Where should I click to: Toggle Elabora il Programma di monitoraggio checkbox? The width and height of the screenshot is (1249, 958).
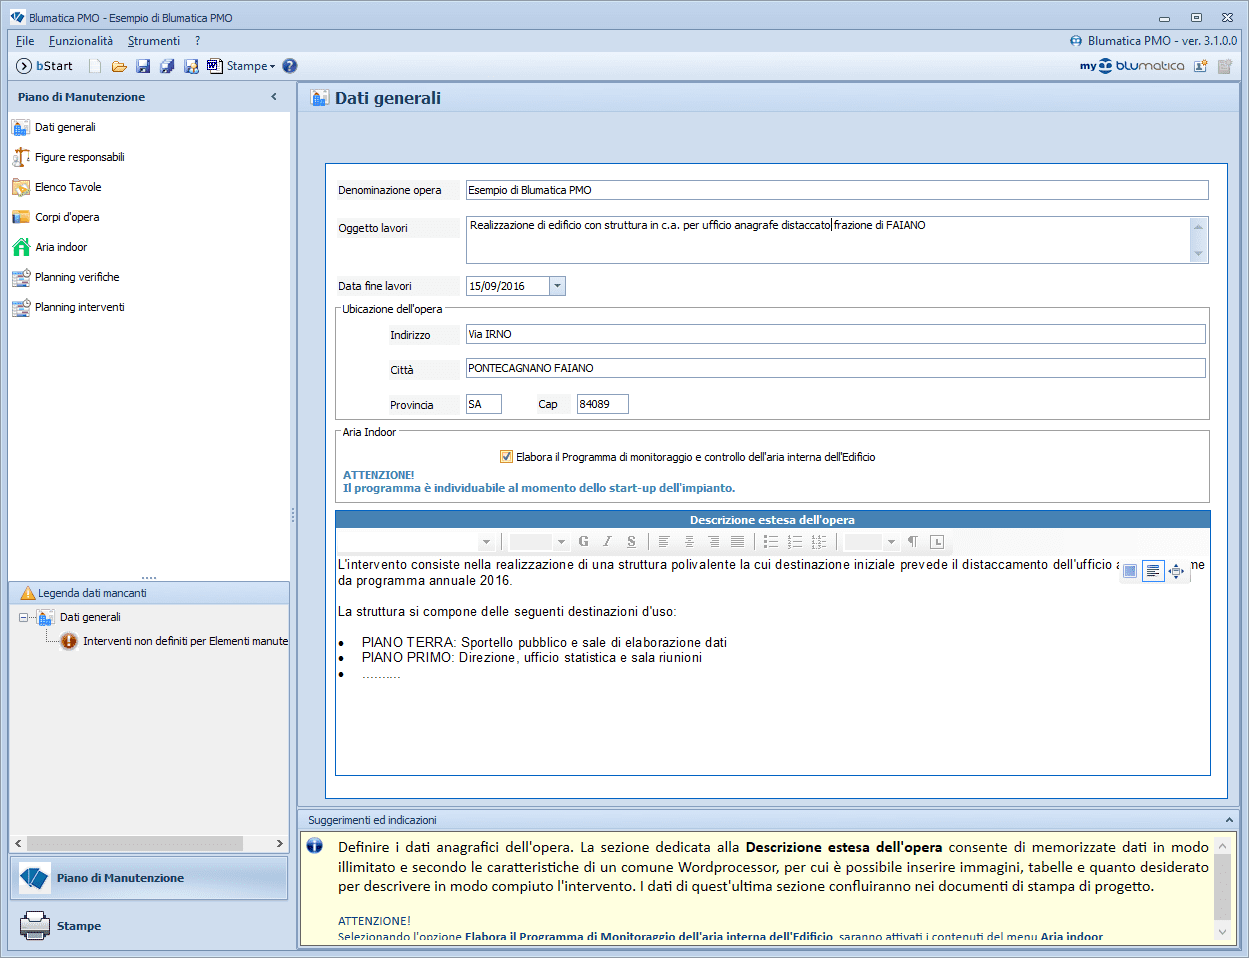[507, 457]
